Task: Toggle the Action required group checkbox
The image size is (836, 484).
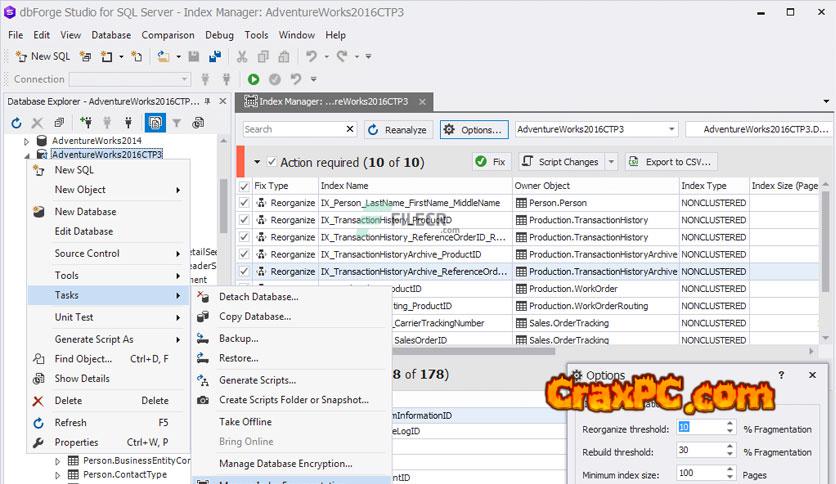Action: pos(271,162)
